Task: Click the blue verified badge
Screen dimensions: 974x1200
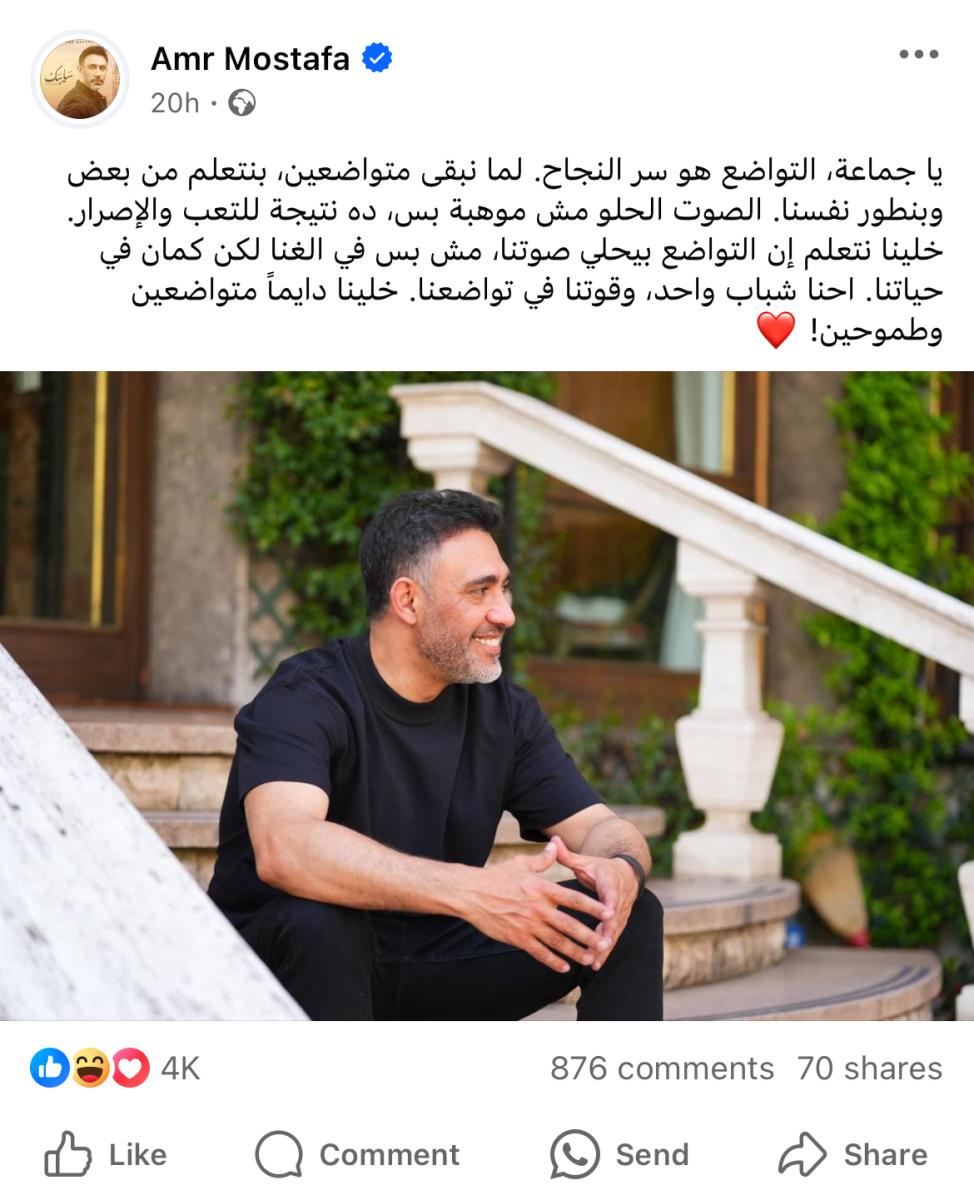Action: tap(377, 59)
